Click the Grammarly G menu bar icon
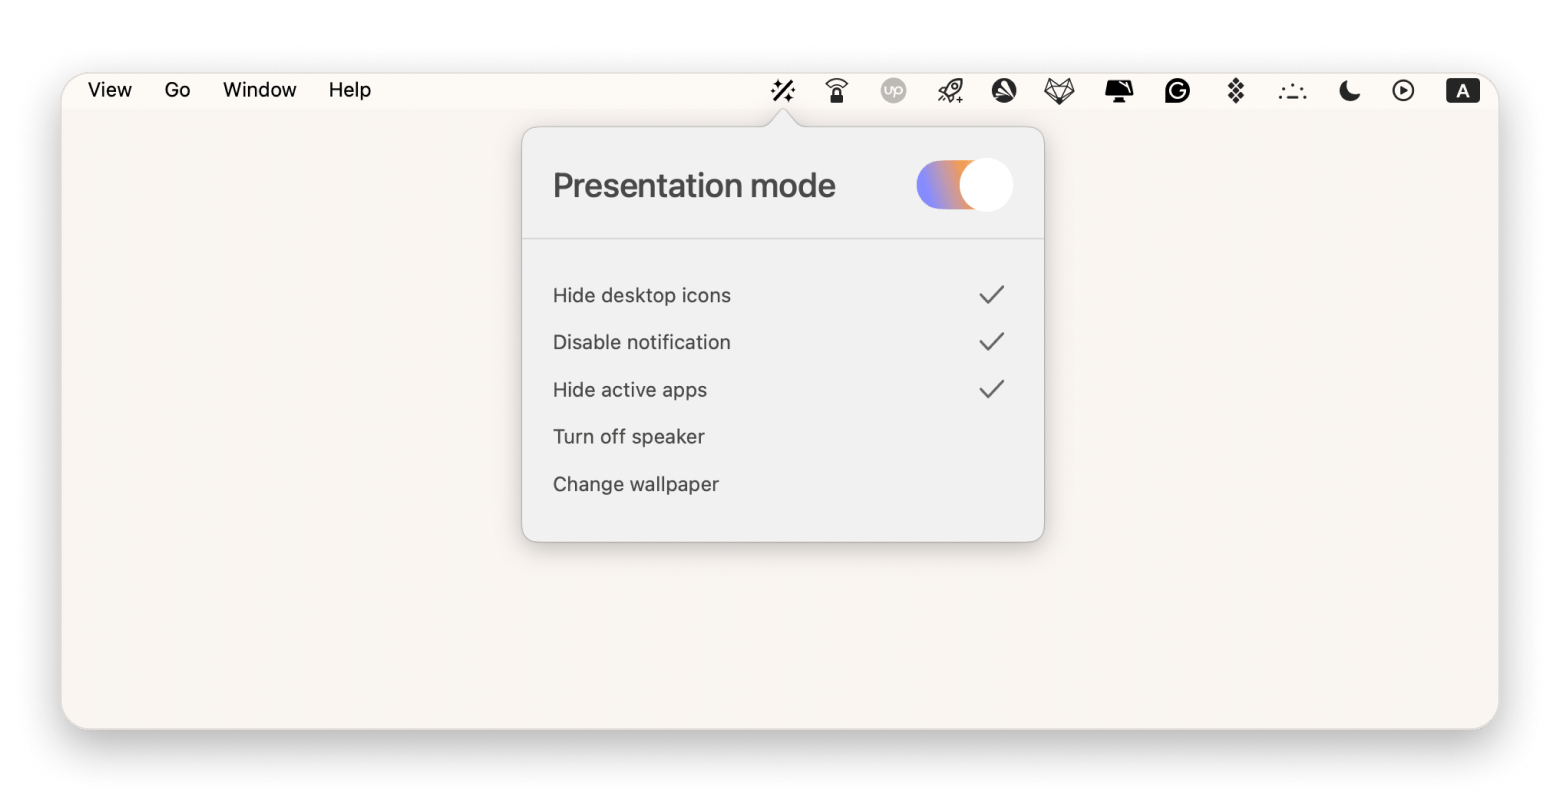This screenshot has width=1560, height=810. 1177,90
